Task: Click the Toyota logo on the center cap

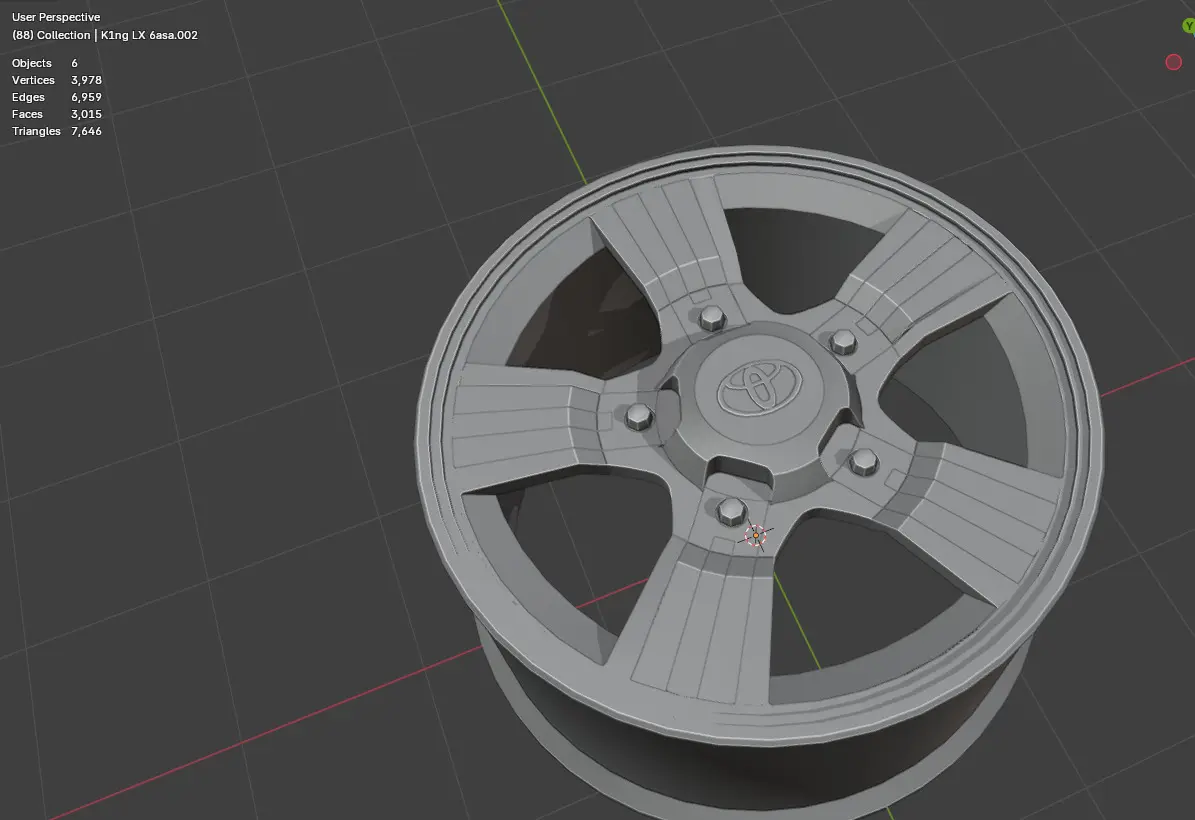Action: pos(759,388)
